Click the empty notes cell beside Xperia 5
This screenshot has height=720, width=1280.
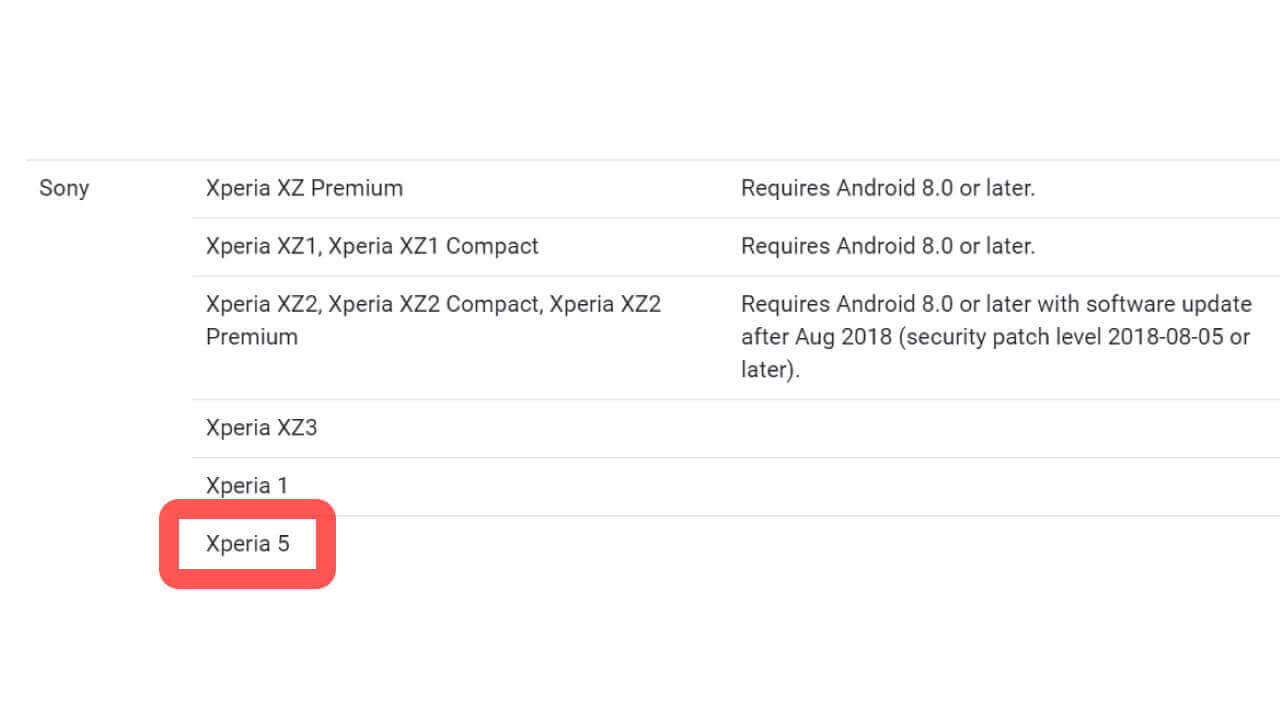[1000, 544]
